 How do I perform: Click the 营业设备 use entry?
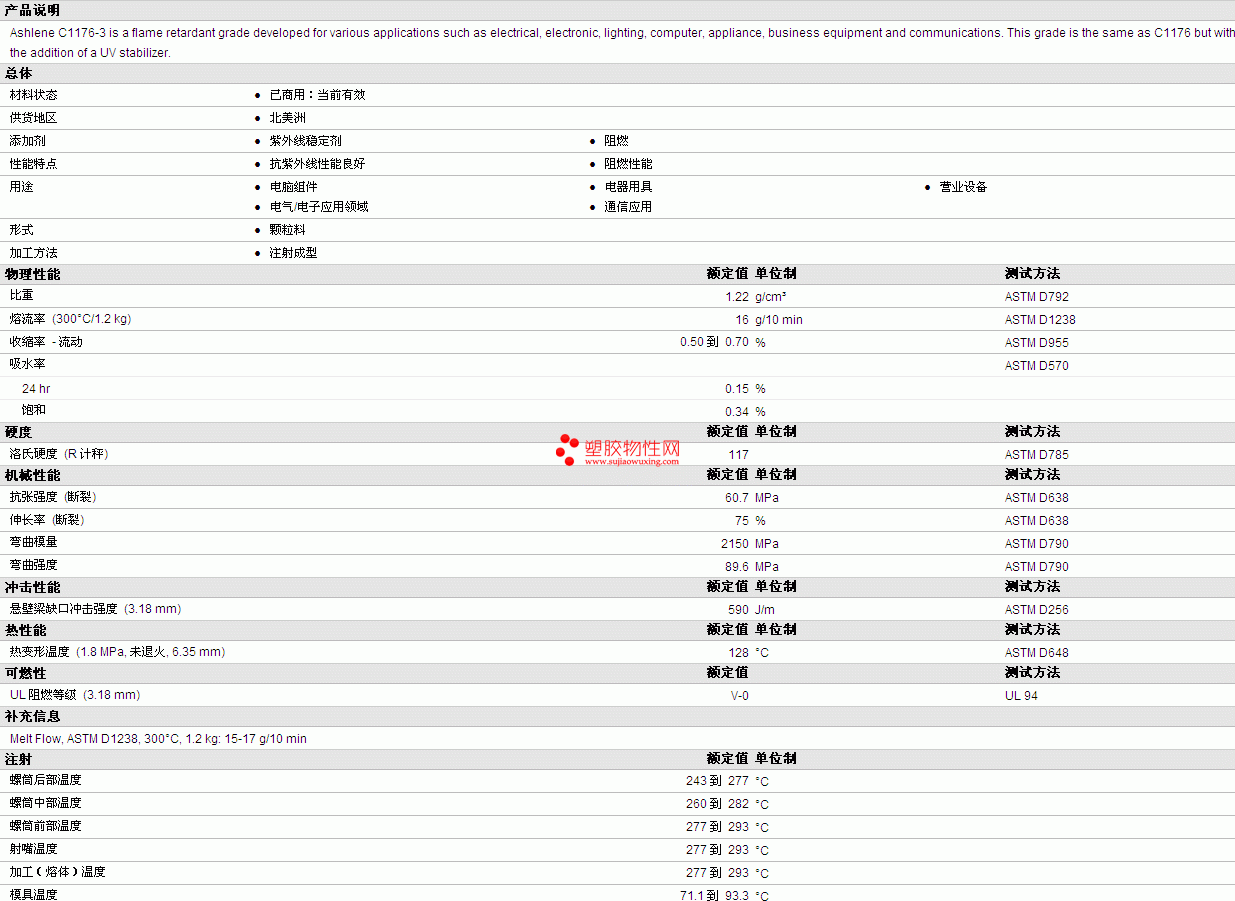963,187
